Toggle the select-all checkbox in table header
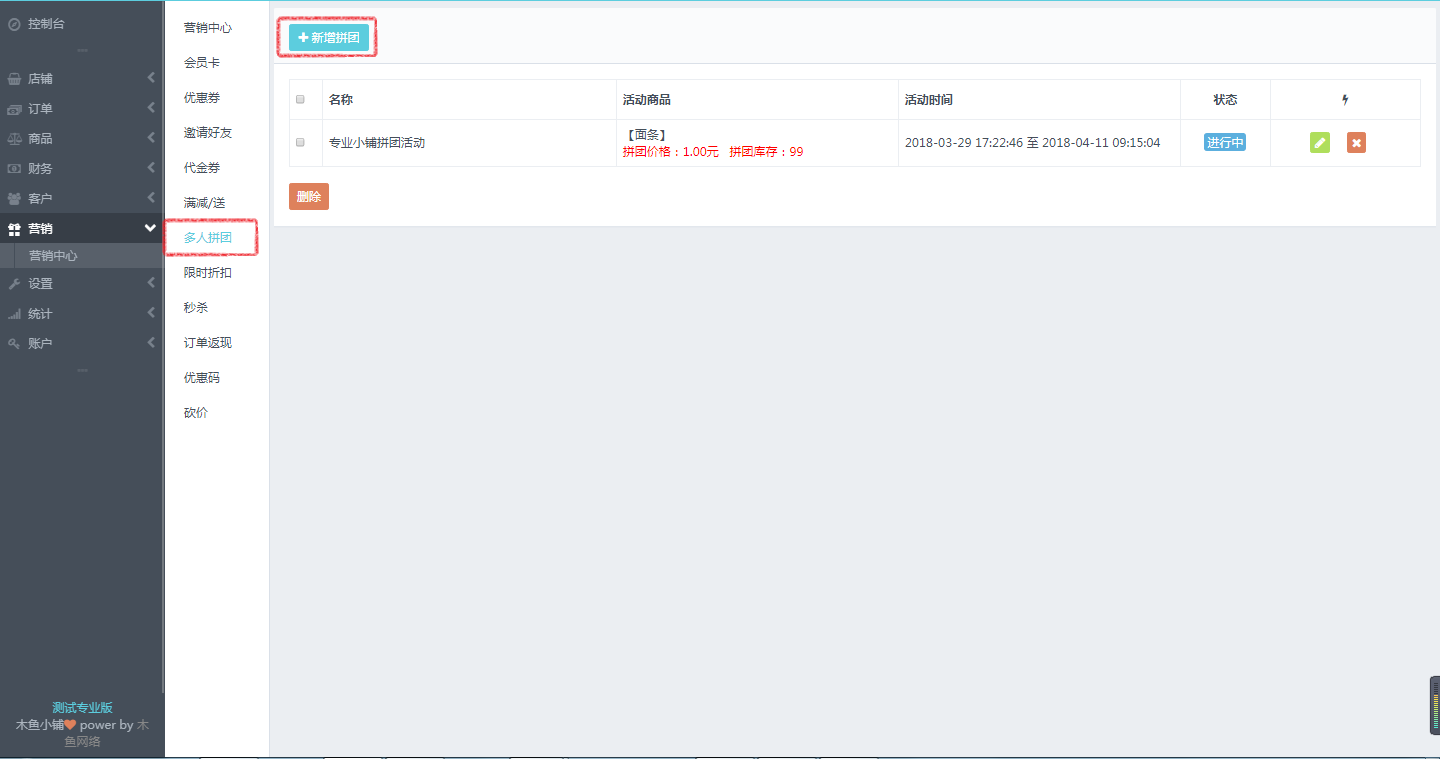The height and width of the screenshot is (763, 1440). (x=300, y=100)
